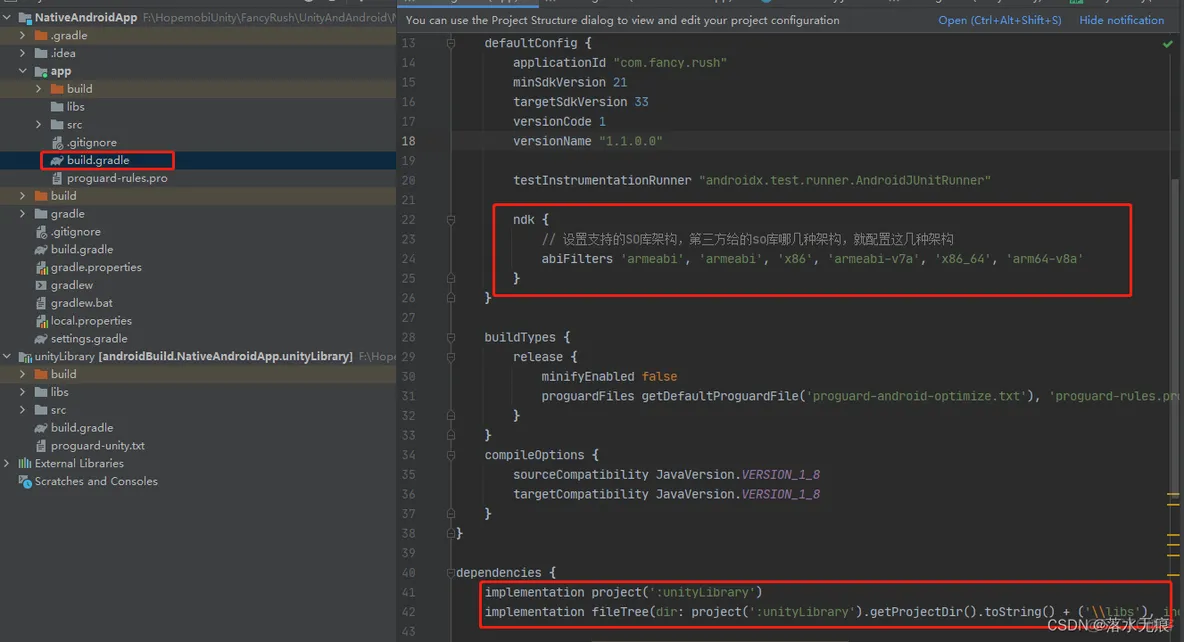Click the gradle elephant icon of app build.gradle
The width and height of the screenshot is (1184, 642).
57,160
